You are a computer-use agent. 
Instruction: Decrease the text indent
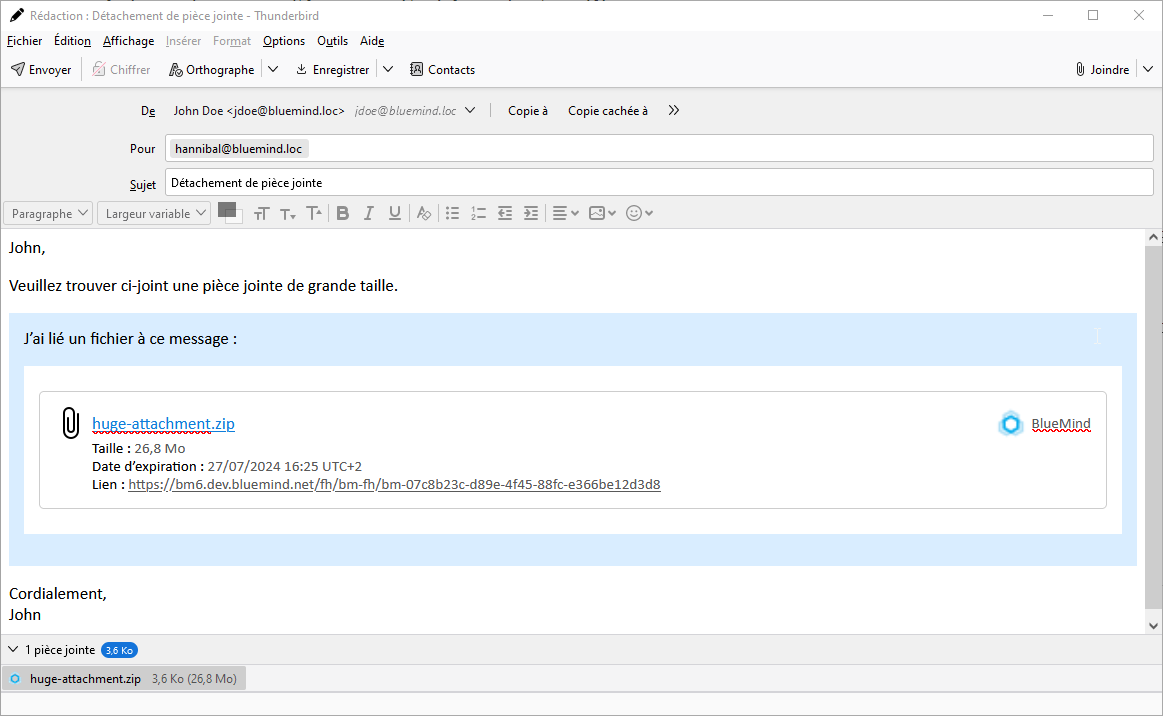click(505, 213)
